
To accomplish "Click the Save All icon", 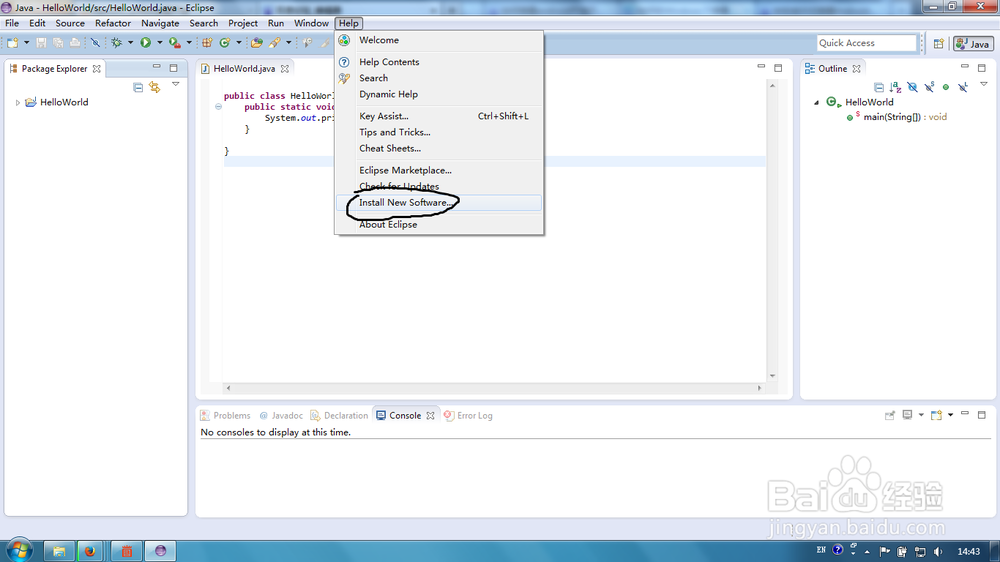I will [58, 43].
